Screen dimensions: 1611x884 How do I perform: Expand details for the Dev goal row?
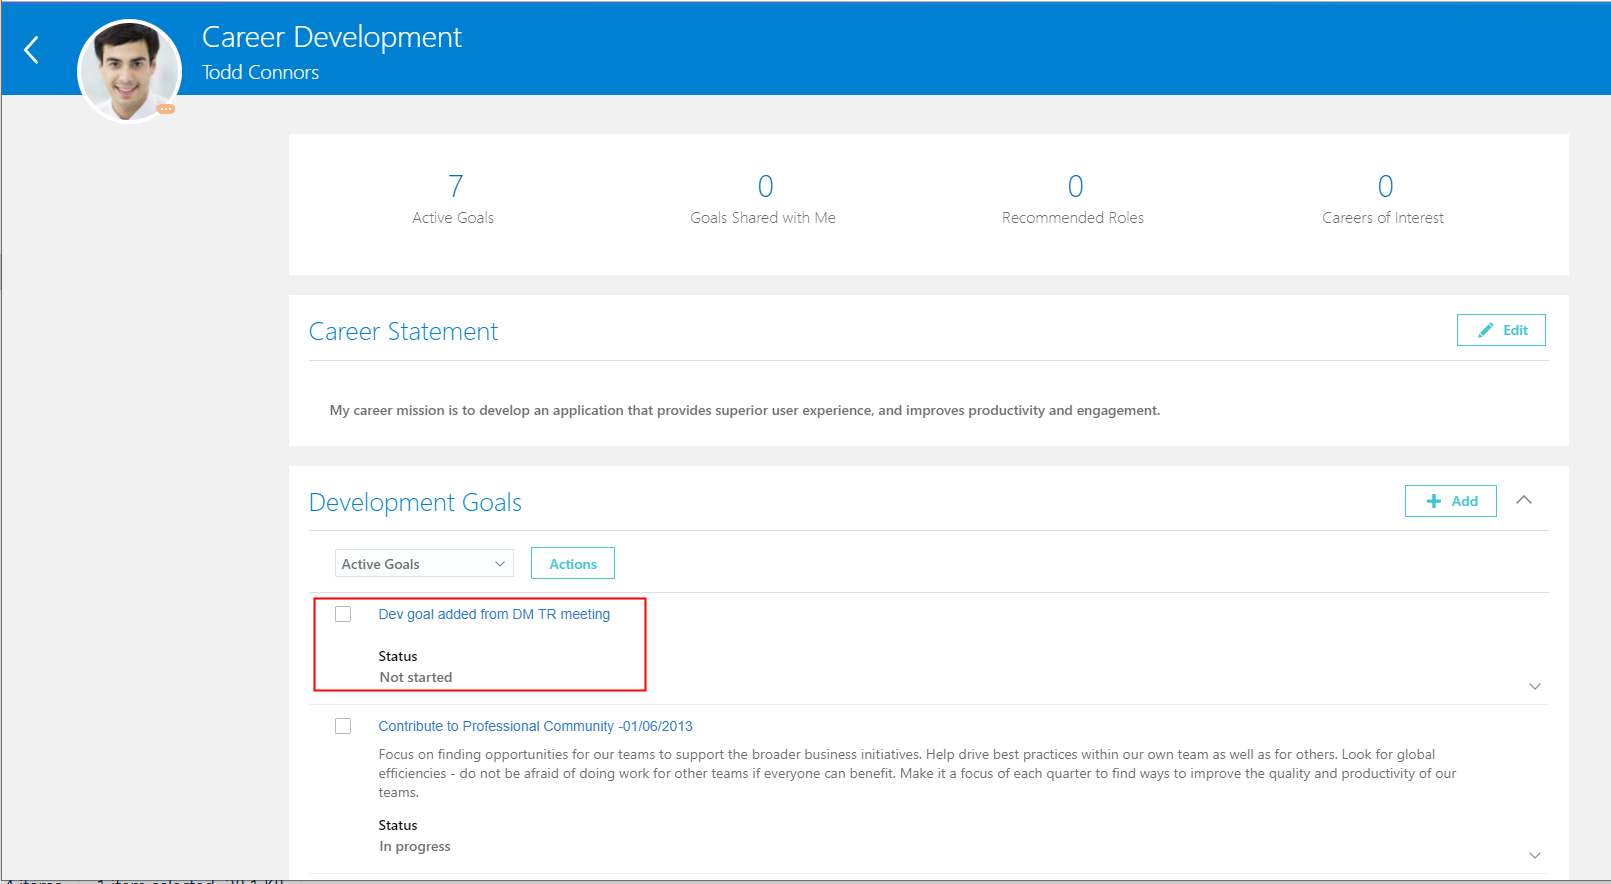(x=1535, y=686)
